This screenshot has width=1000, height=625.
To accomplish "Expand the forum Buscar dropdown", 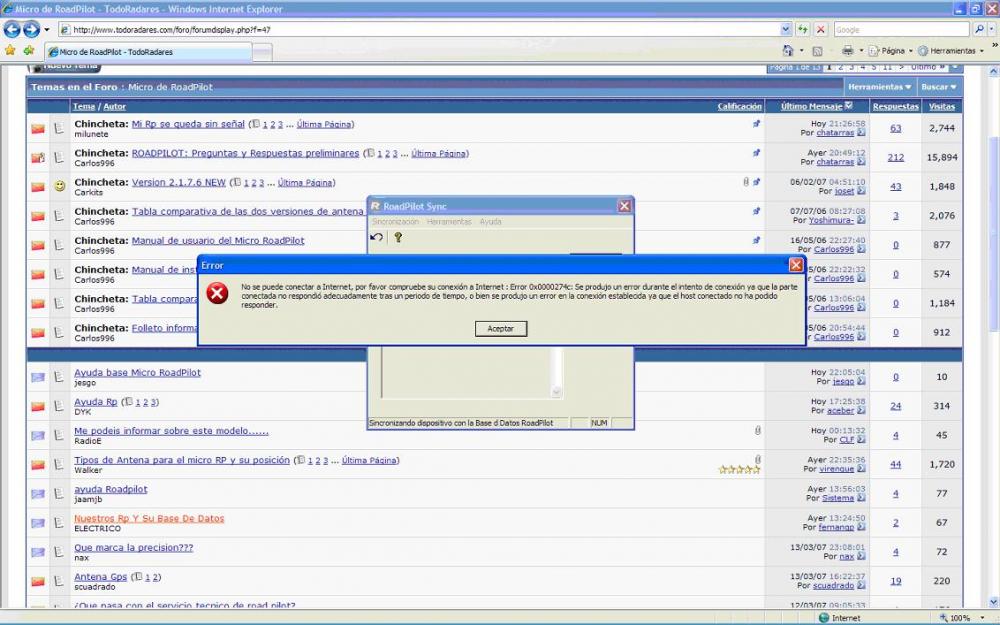I will (939, 87).
